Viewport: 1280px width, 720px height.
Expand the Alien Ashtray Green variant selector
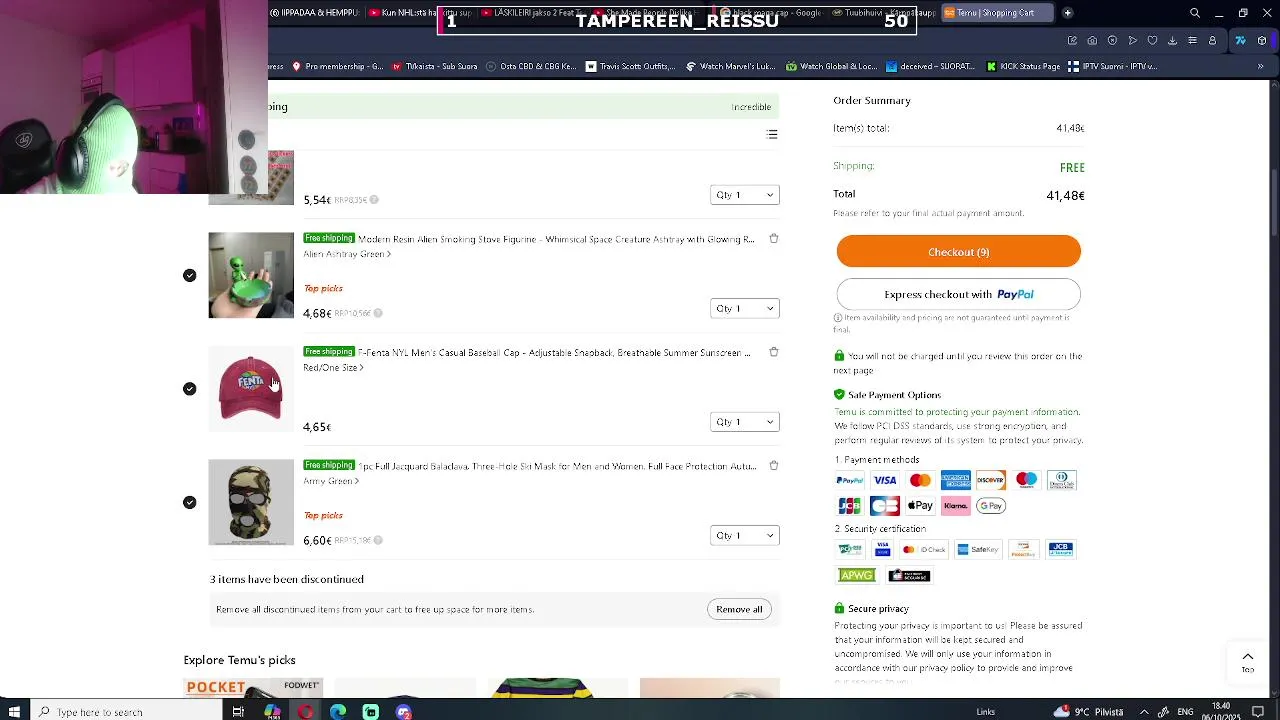(x=347, y=254)
